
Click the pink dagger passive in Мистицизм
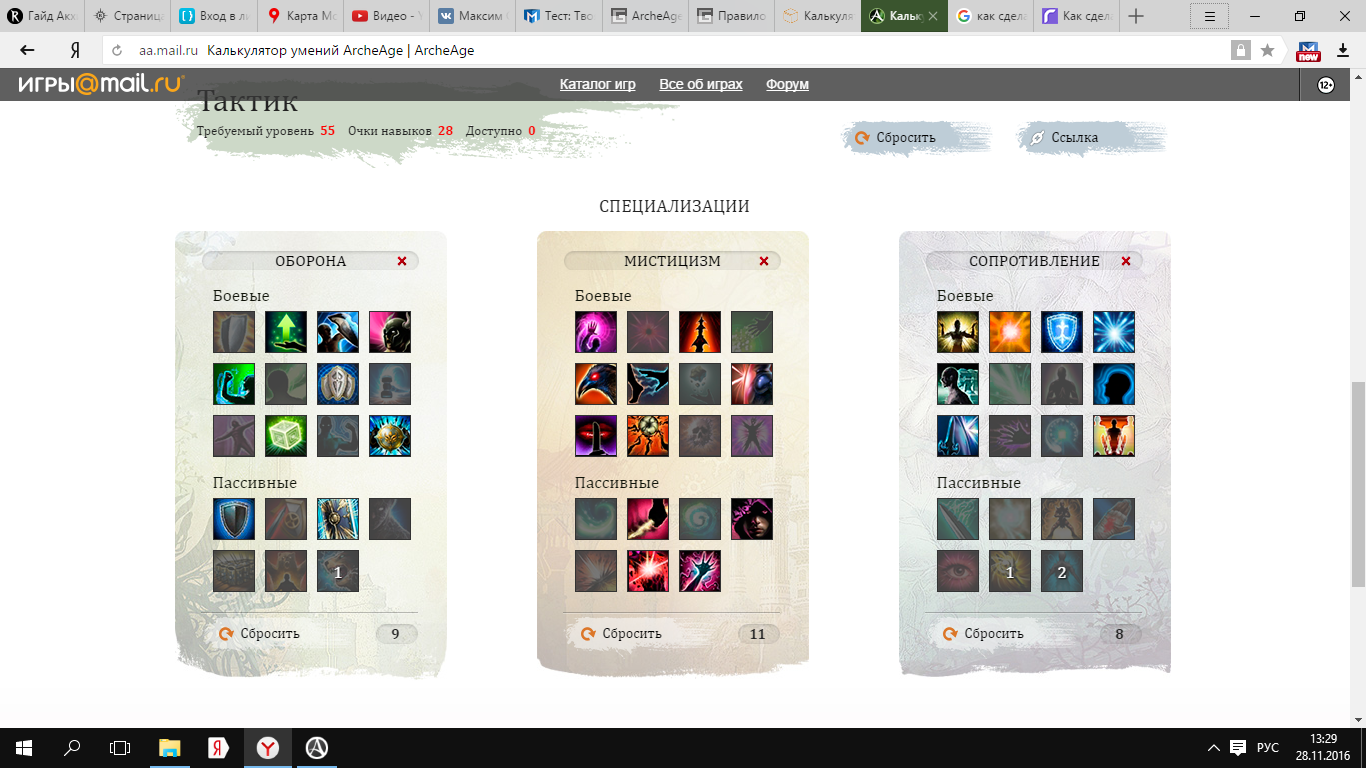tap(648, 519)
